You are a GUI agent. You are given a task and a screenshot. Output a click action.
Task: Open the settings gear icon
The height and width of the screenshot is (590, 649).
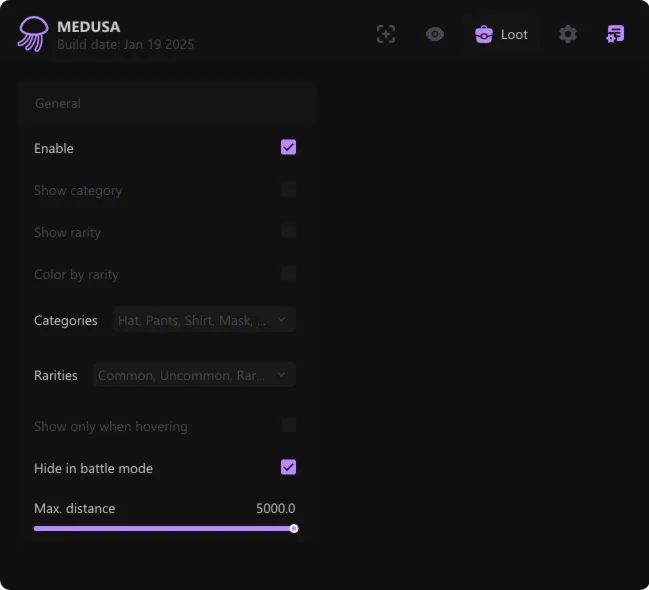point(568,34)
